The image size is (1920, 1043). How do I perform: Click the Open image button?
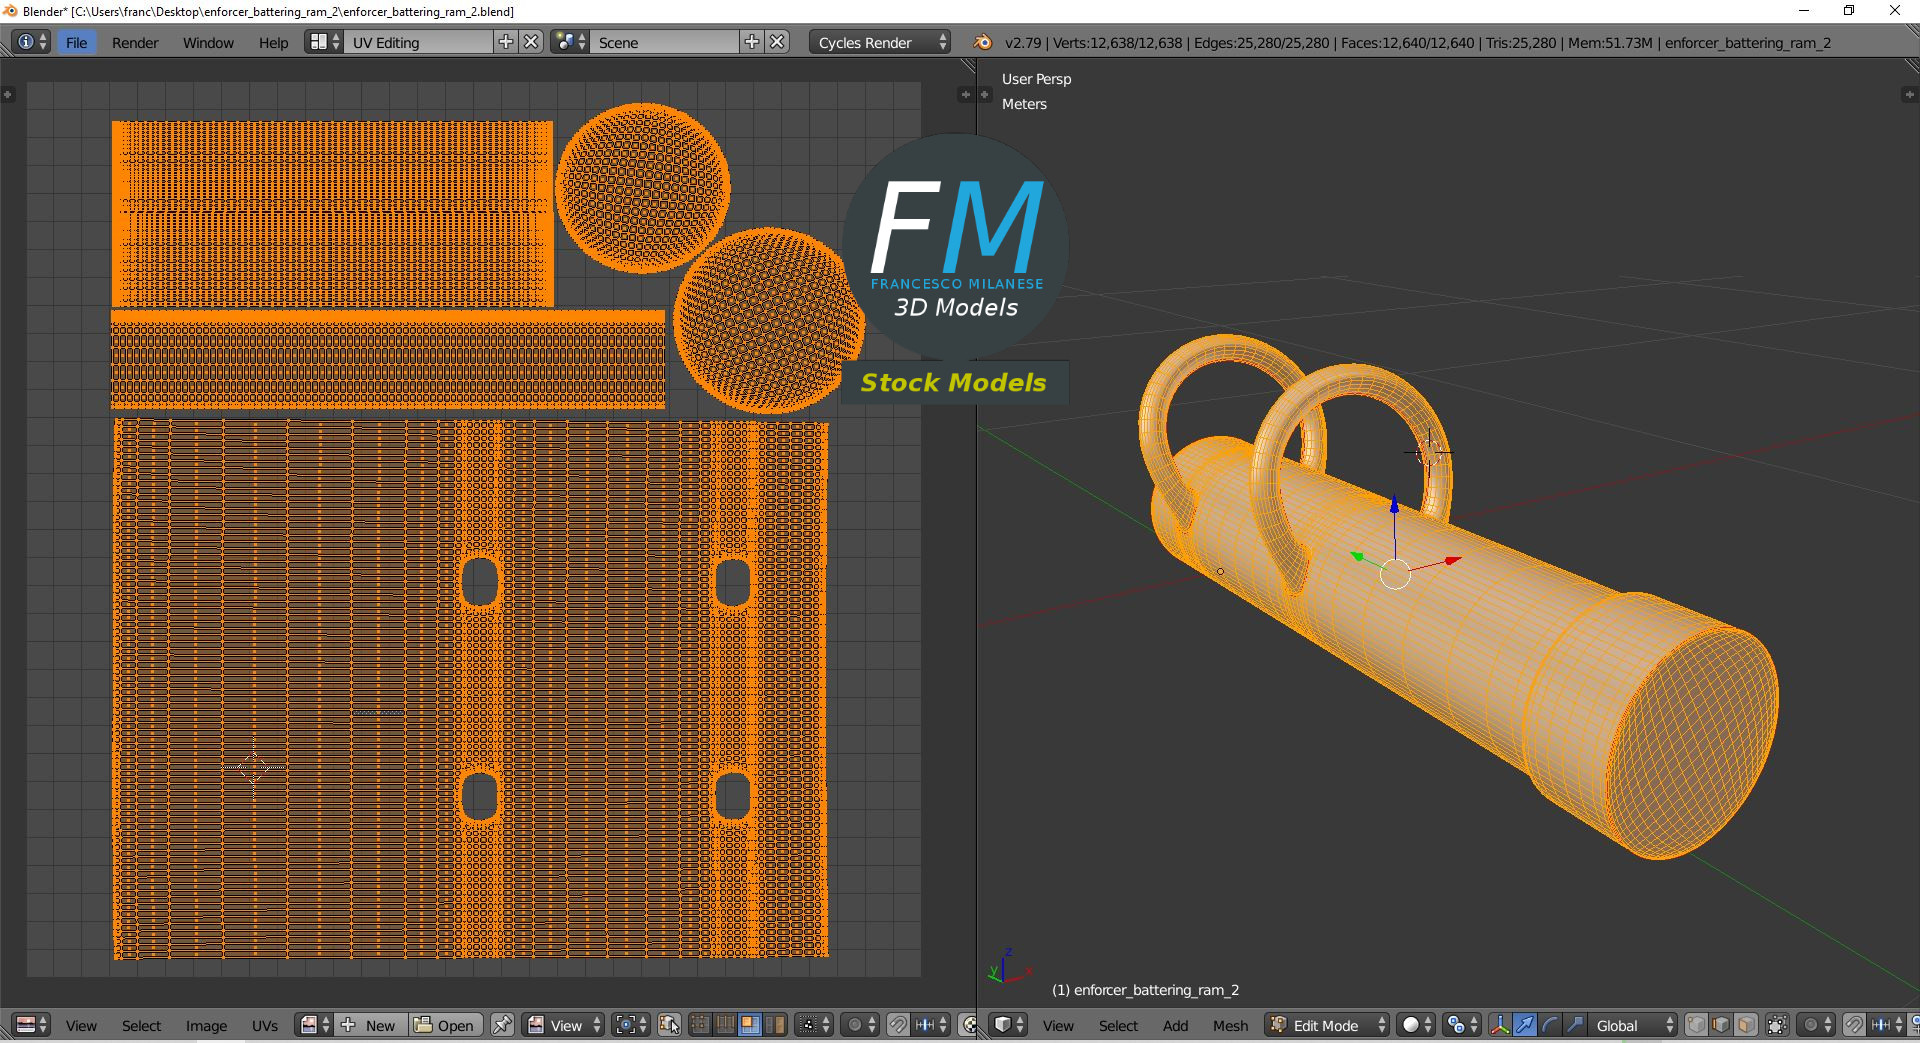tap(446, 1025)
